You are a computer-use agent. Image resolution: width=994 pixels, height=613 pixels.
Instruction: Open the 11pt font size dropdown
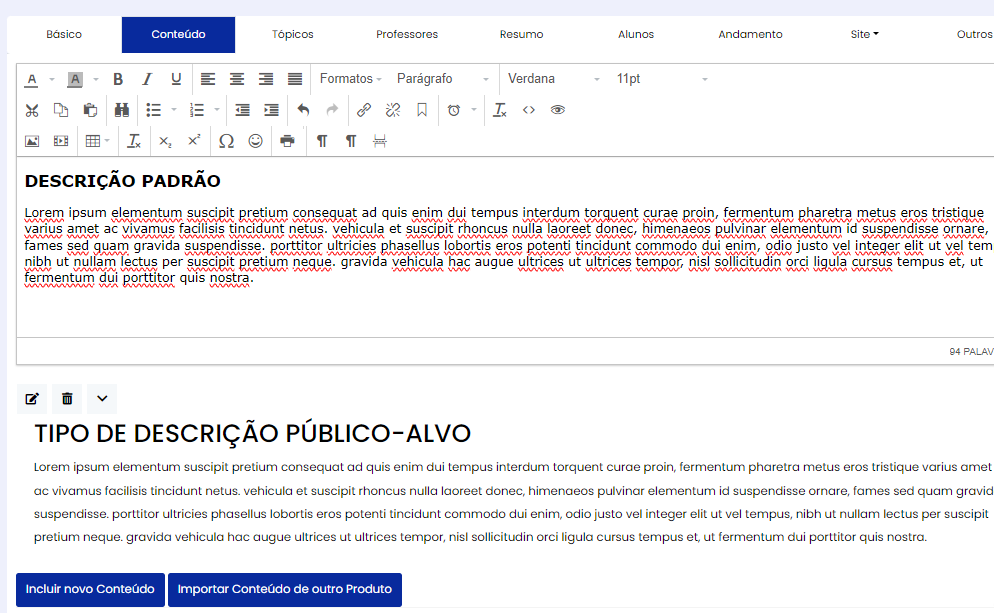point(662,79)
